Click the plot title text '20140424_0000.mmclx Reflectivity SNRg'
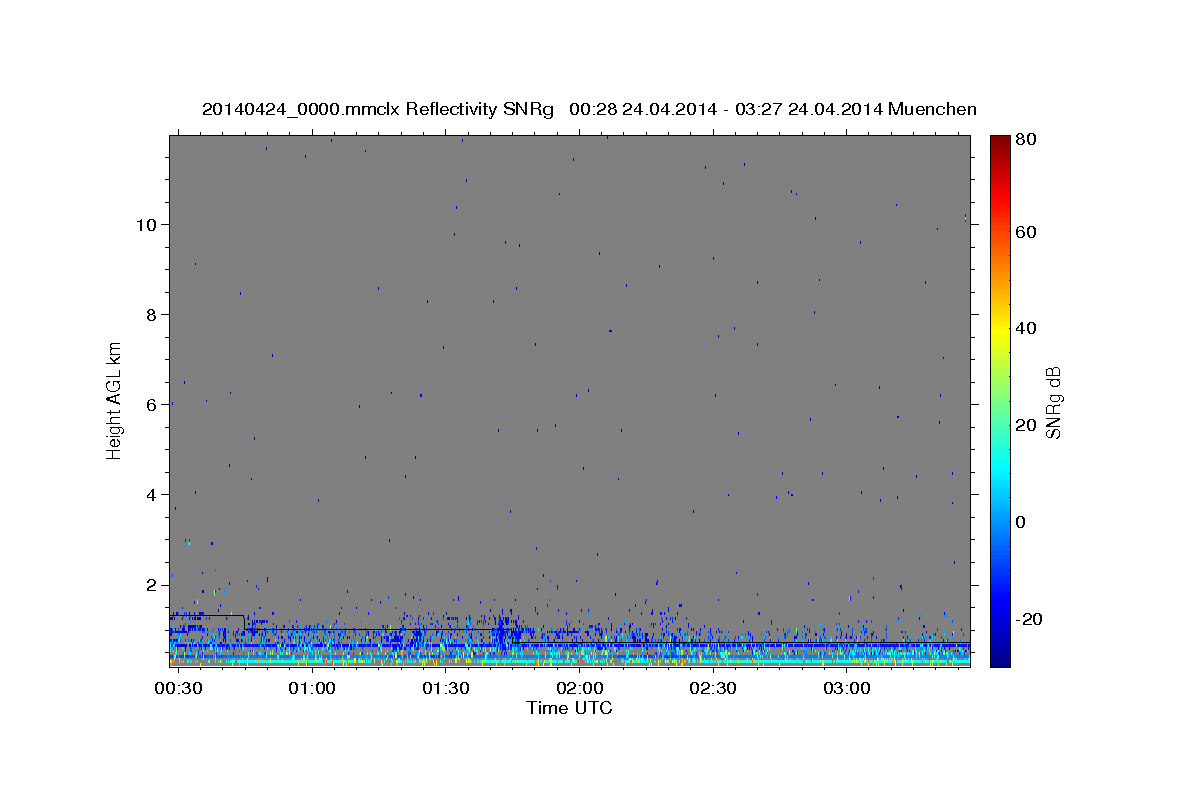The width and height of the screenshot is (1200, 800). 378,109
